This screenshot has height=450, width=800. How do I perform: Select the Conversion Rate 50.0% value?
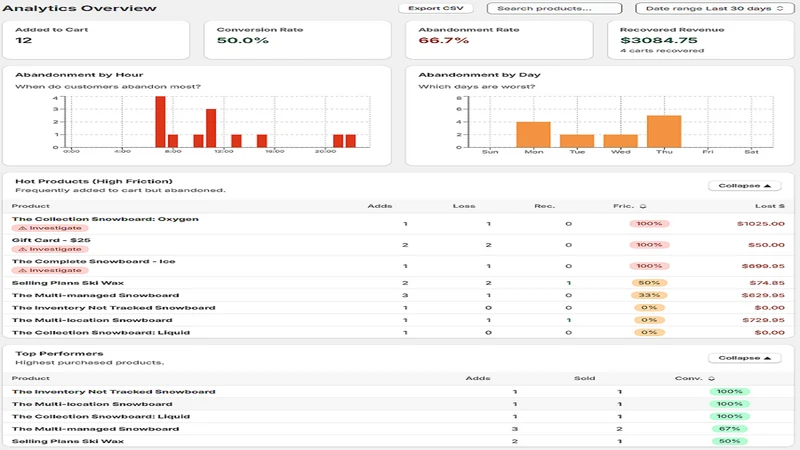242,40
